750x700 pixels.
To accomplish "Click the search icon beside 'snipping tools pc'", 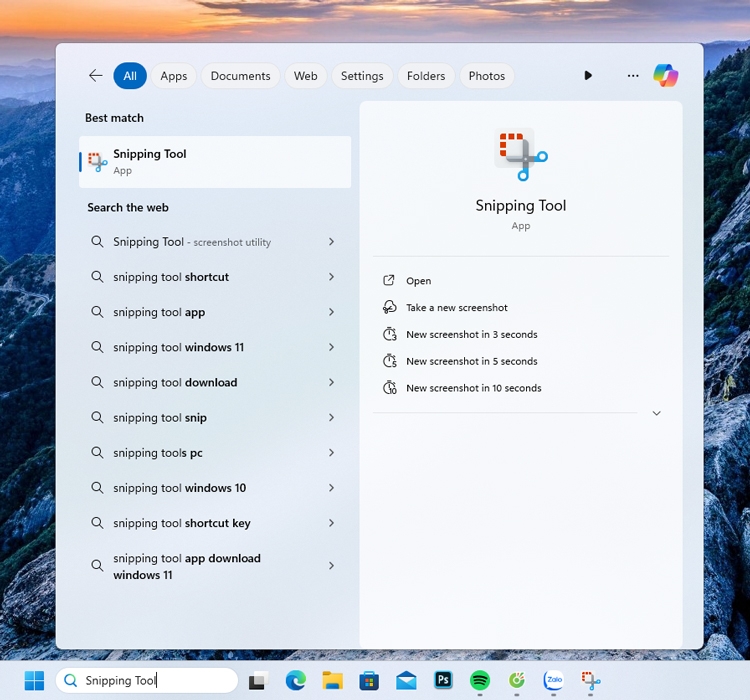I will pos(97,452).
